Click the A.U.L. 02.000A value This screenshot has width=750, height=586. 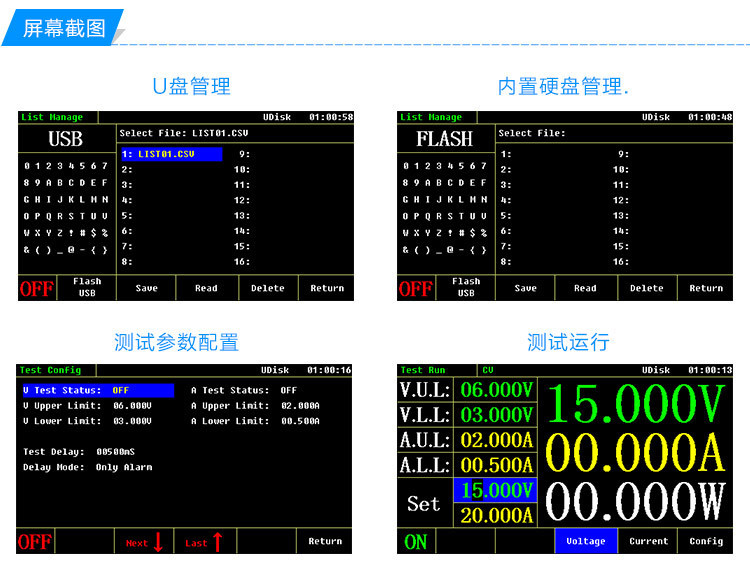click(496, 440)
